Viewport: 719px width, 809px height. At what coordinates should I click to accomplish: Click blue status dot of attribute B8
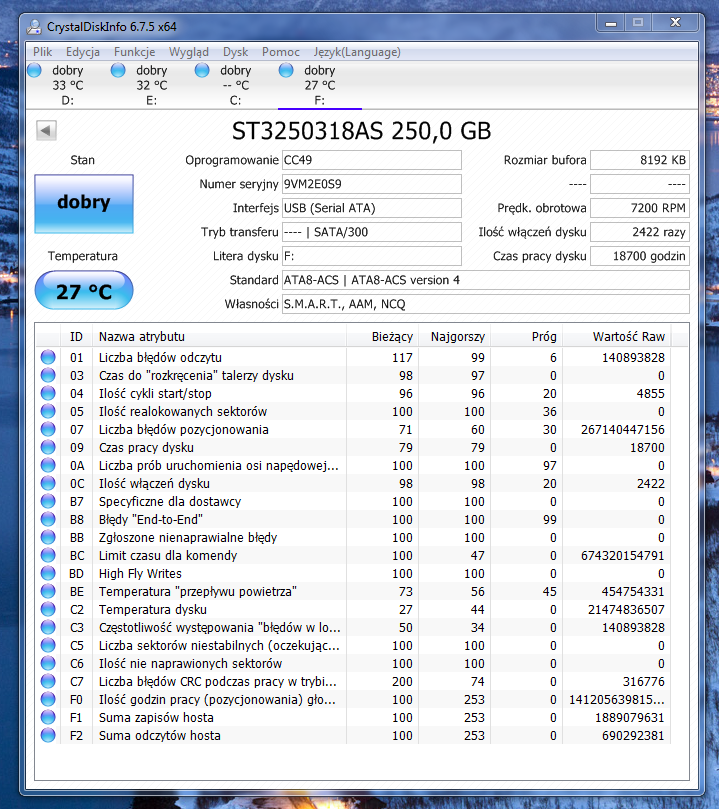click(48, 519)
